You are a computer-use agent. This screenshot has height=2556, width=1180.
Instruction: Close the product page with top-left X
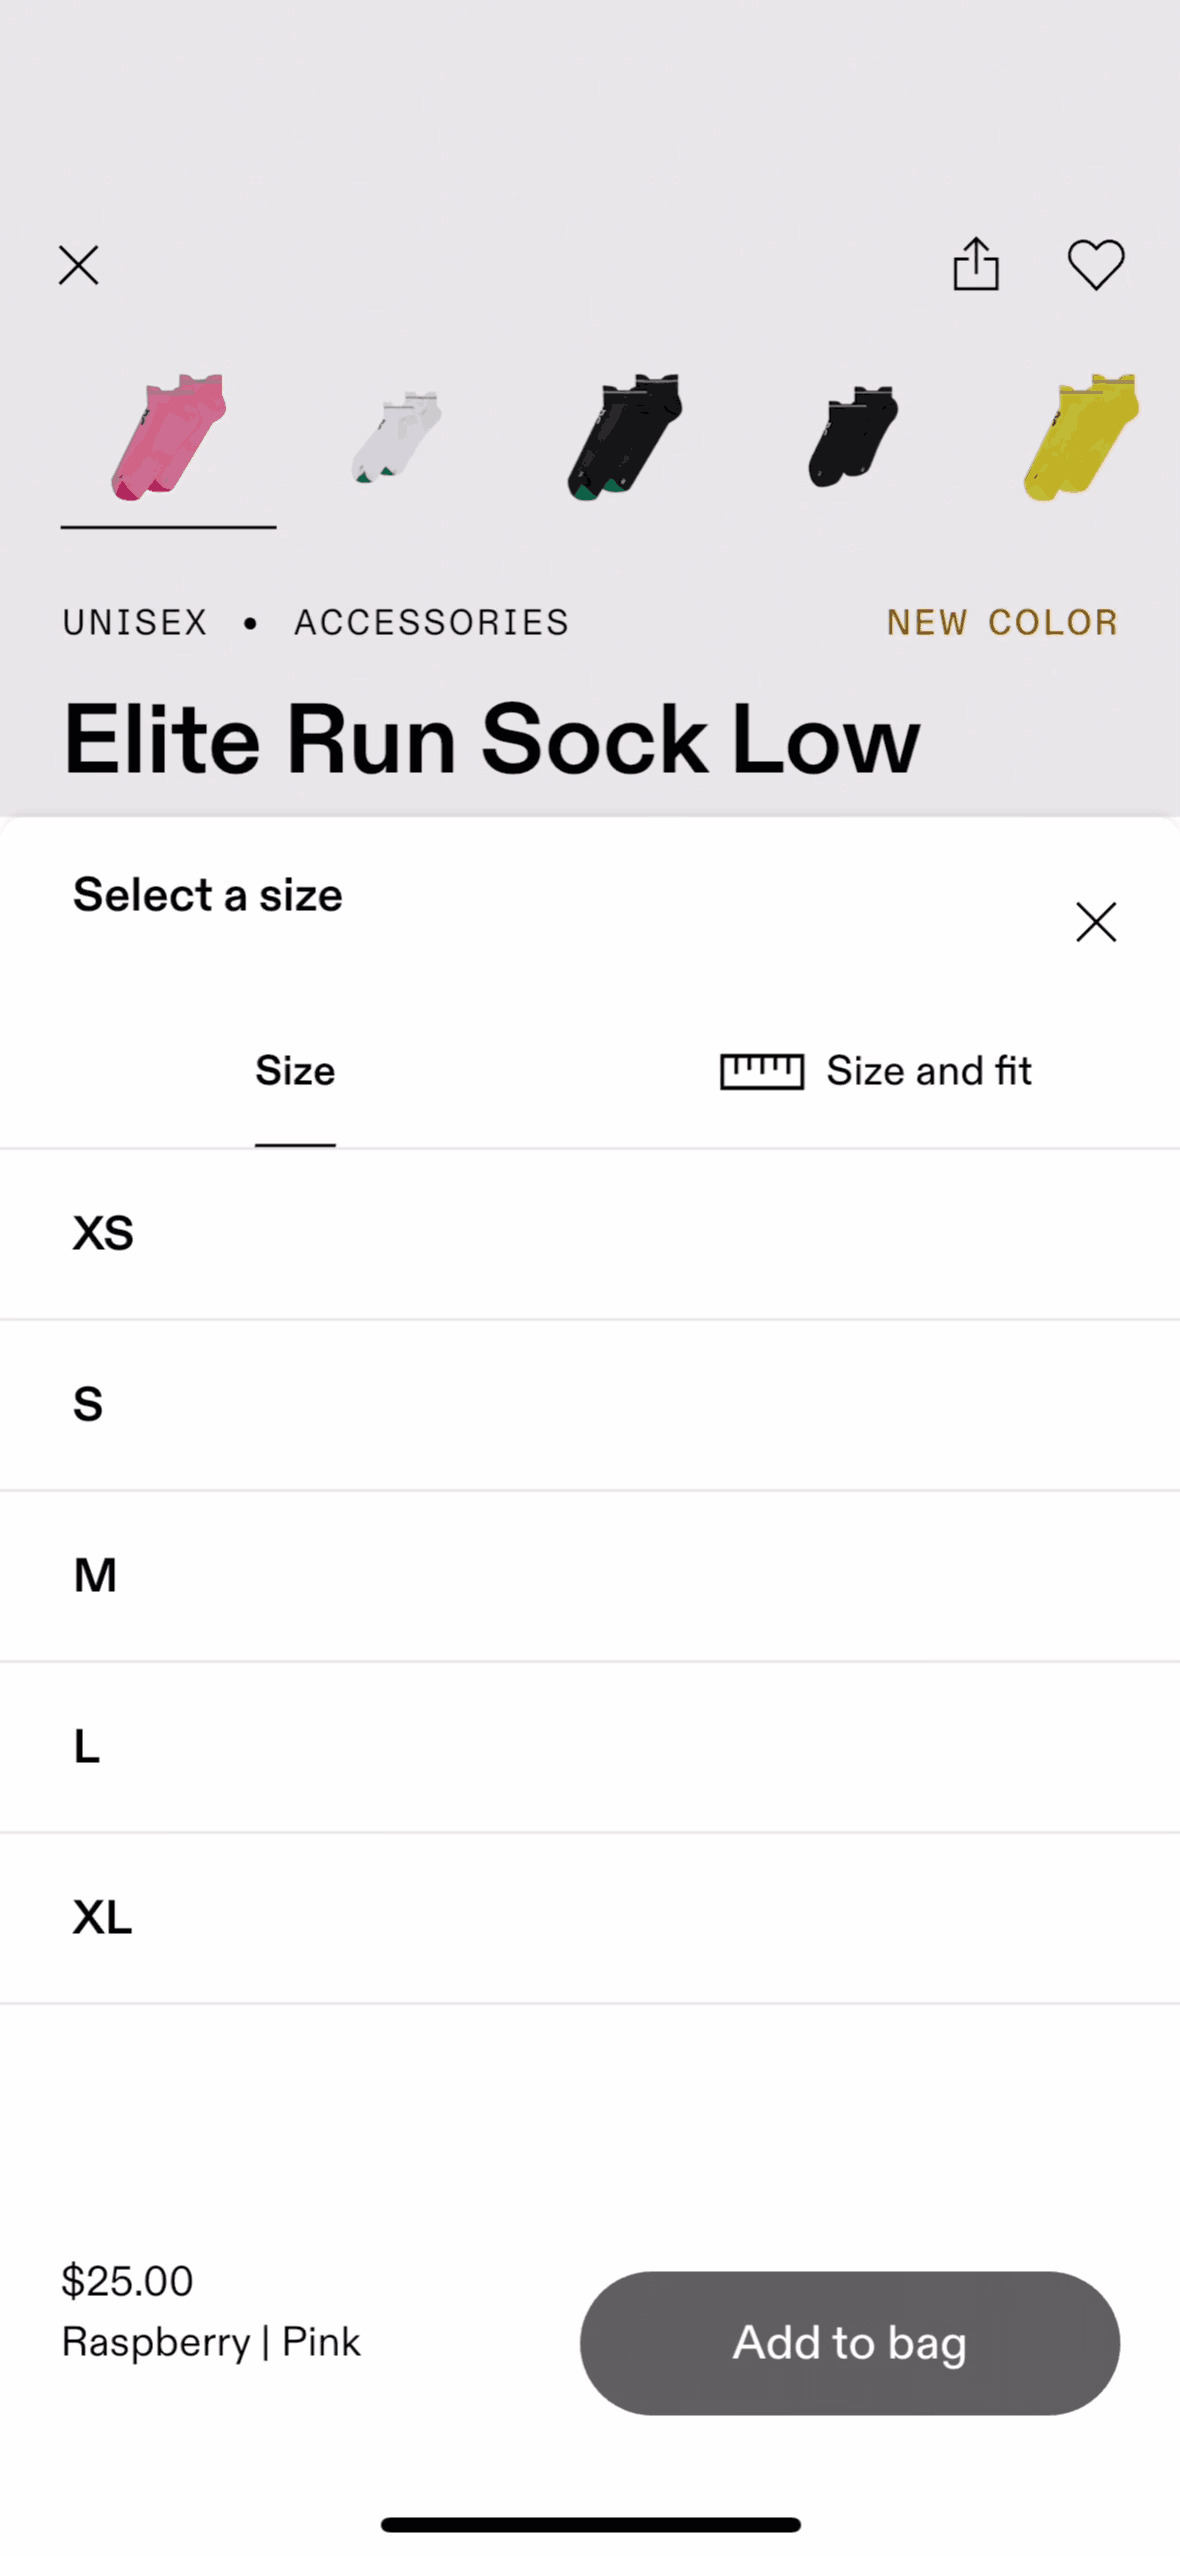pyautogui.click(x=78, y=266)
